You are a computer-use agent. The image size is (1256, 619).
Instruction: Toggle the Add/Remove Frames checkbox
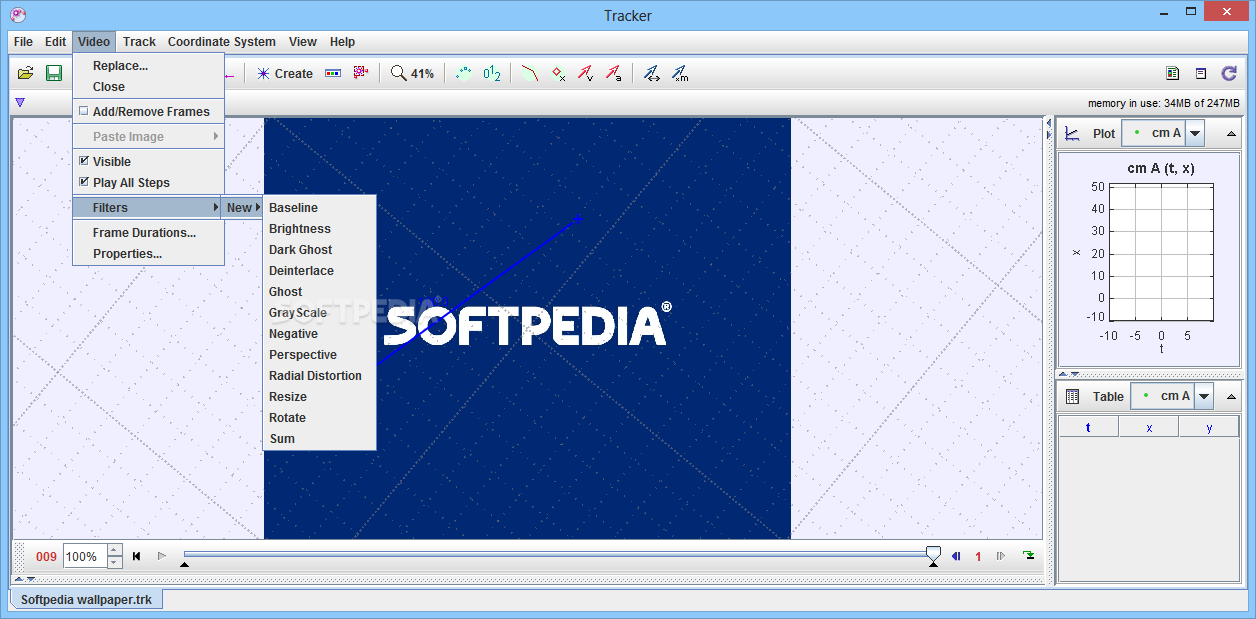[x=84, y=111]
